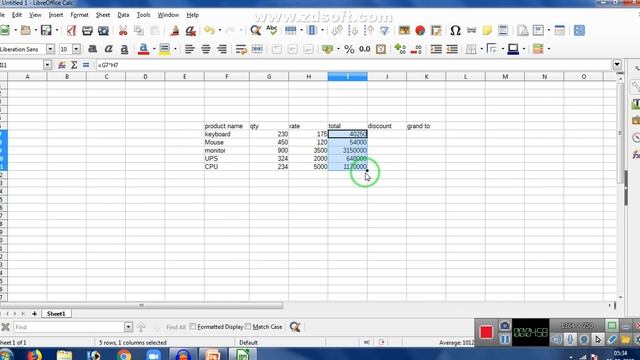Click the Export as PDF icon
This screenshot has height=360, width=640.
(x=71, y=30)
